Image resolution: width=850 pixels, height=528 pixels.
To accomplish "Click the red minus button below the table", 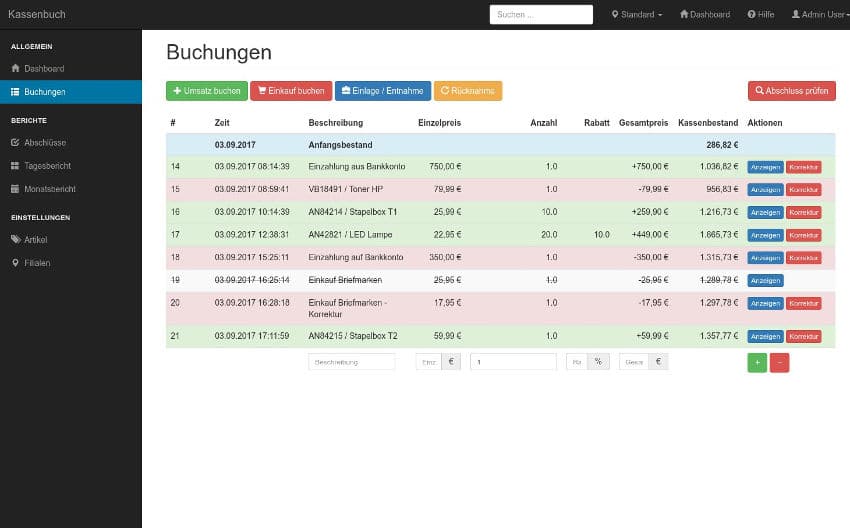I will [779, 362].
